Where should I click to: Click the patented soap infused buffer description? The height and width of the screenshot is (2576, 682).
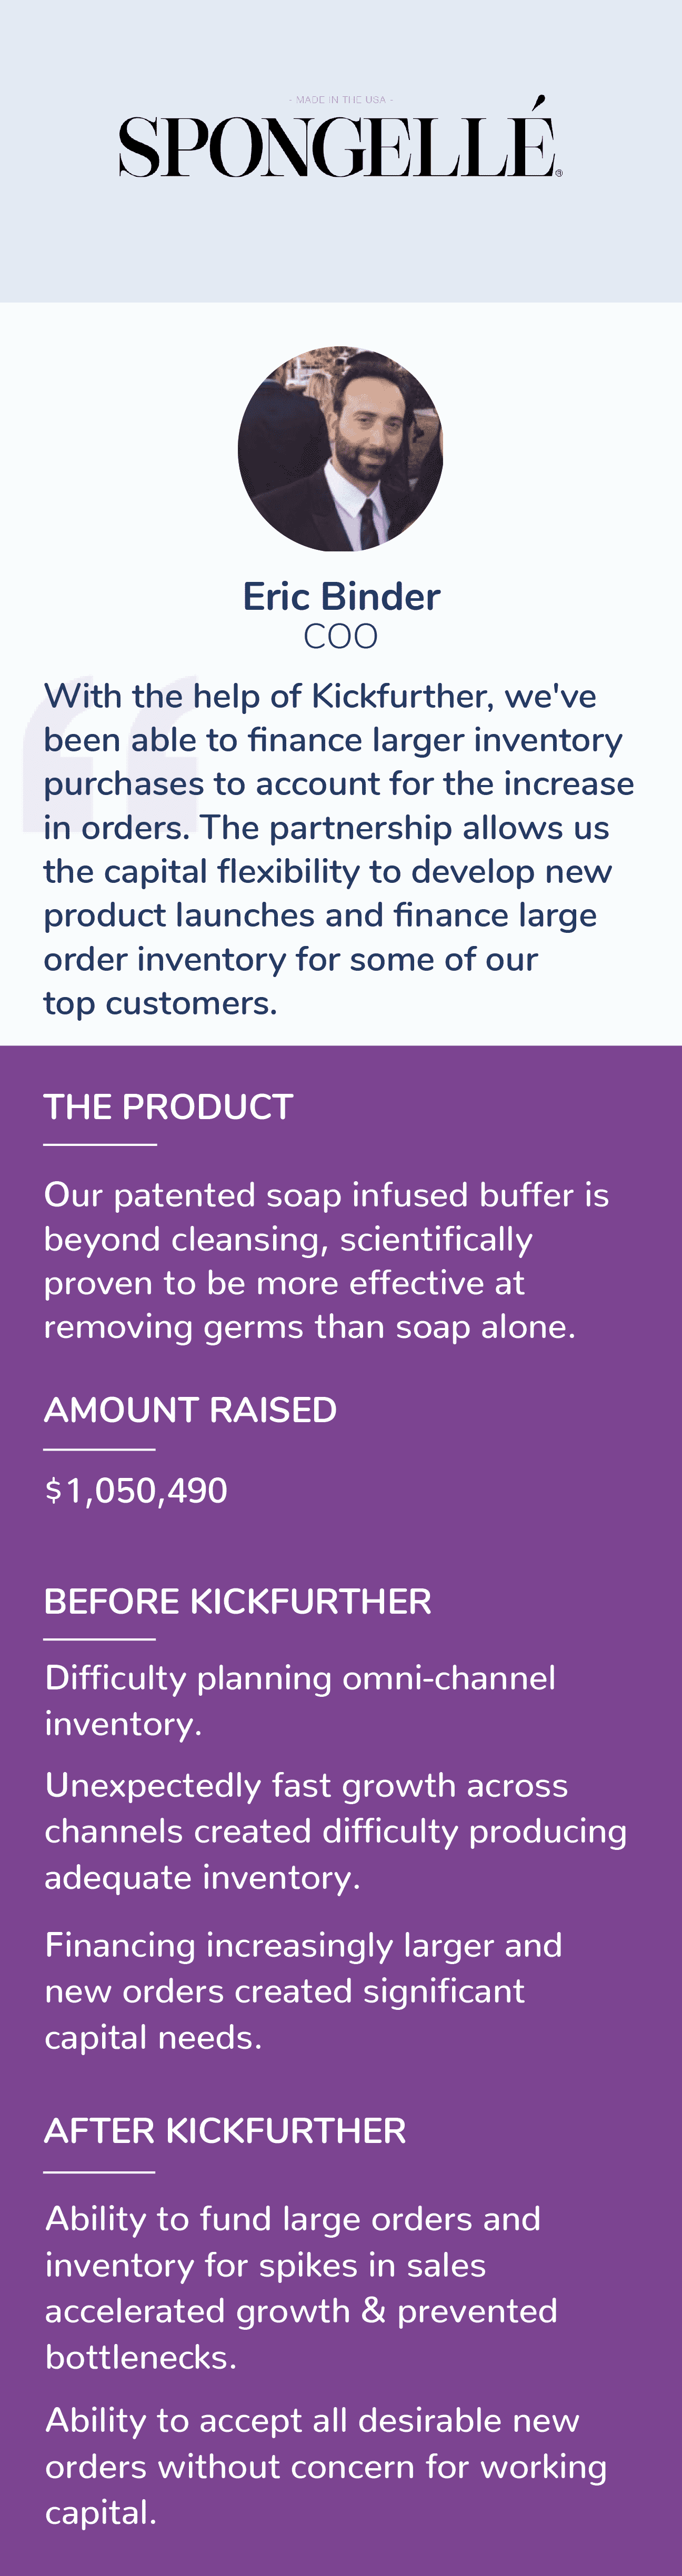pos(326,1260)
